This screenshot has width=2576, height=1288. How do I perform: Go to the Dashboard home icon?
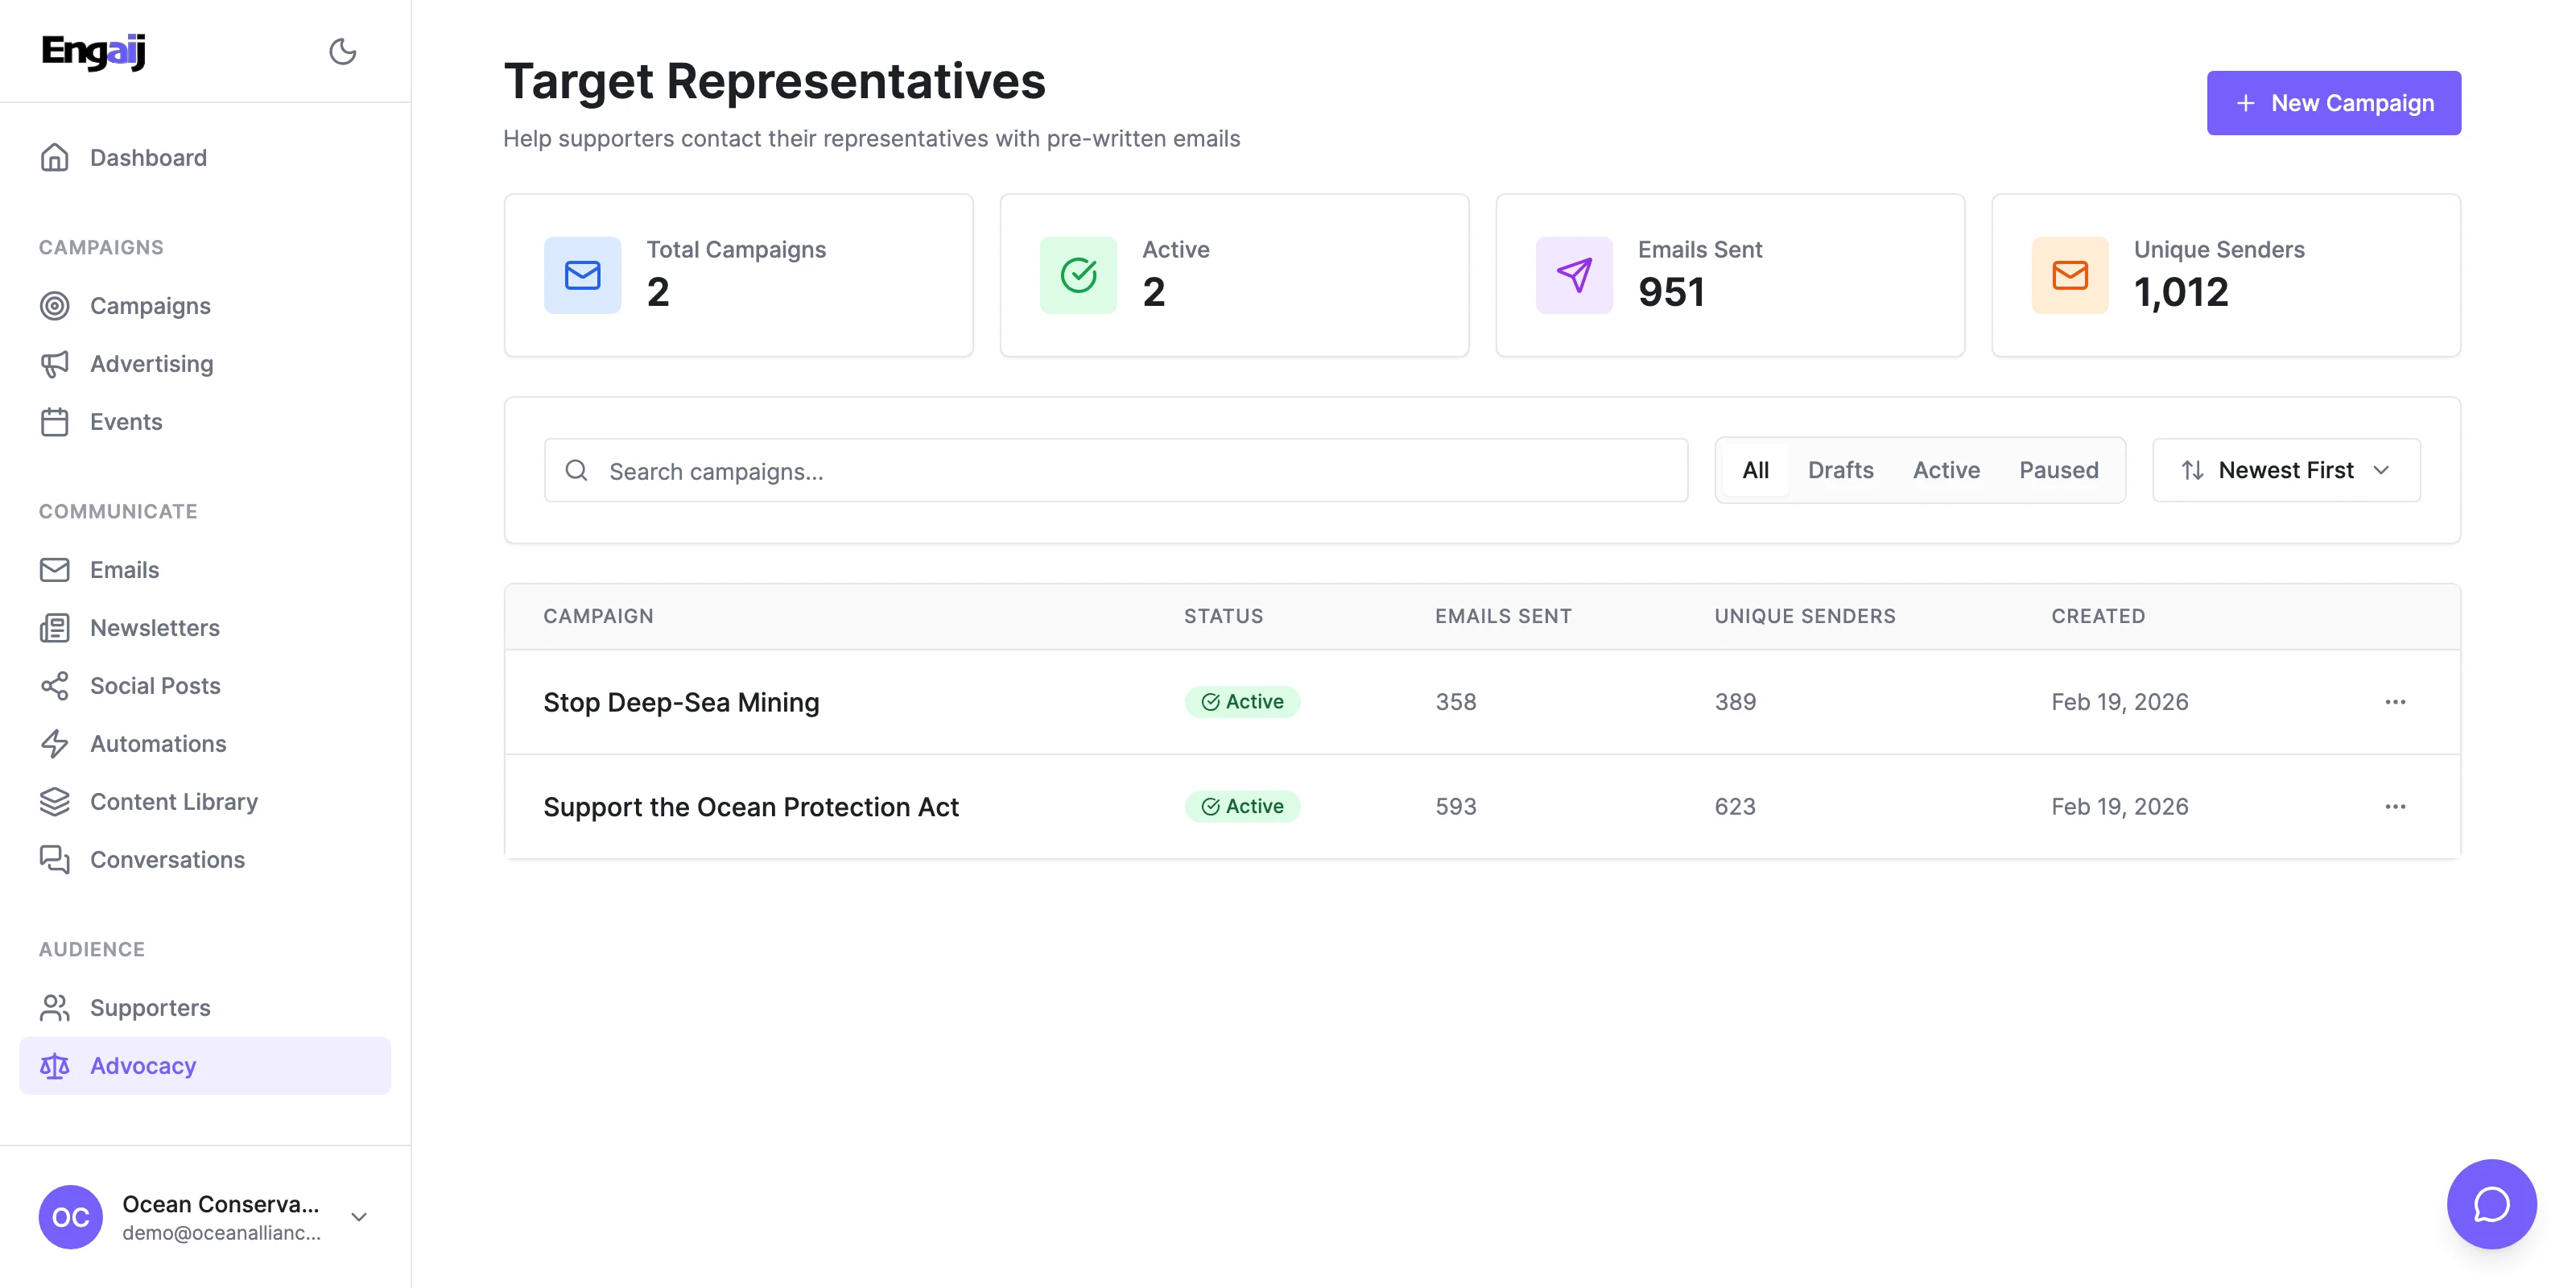point(55,158)
